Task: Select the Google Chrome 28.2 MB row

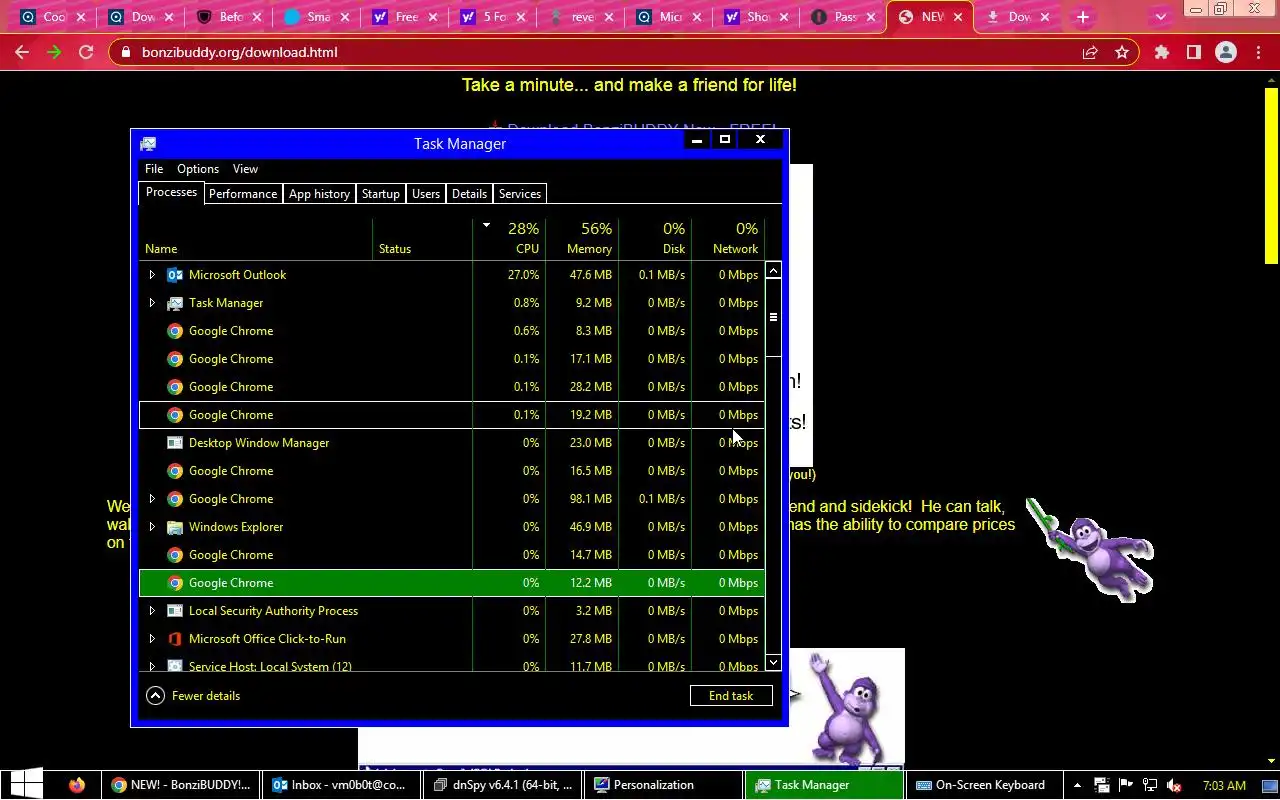Action: pyautogui.click(x=452, y=387)
